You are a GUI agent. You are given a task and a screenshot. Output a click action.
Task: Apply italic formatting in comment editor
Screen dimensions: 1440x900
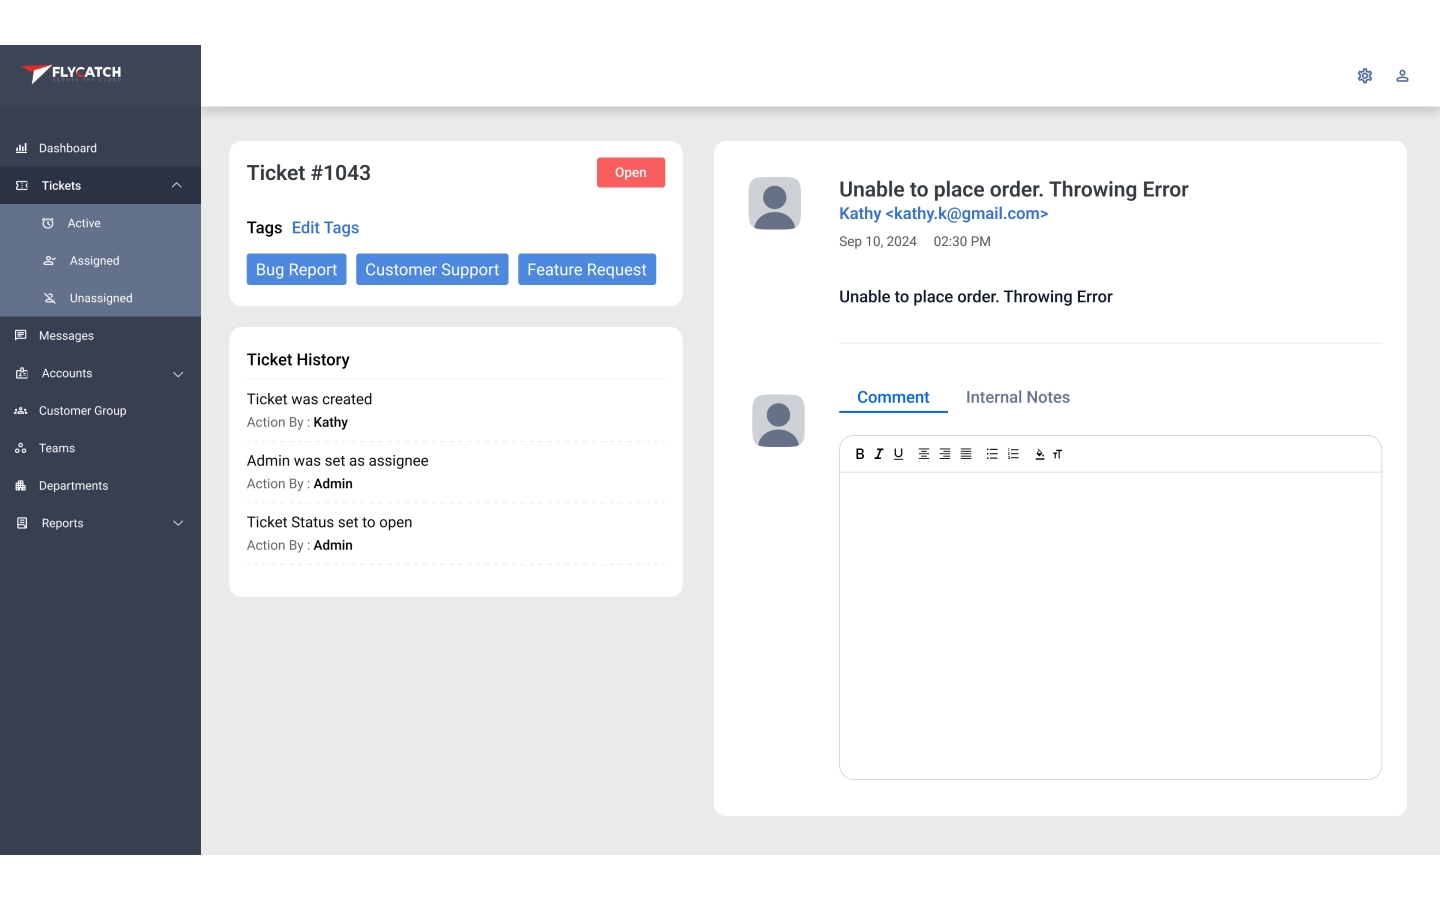click(879, 454)
